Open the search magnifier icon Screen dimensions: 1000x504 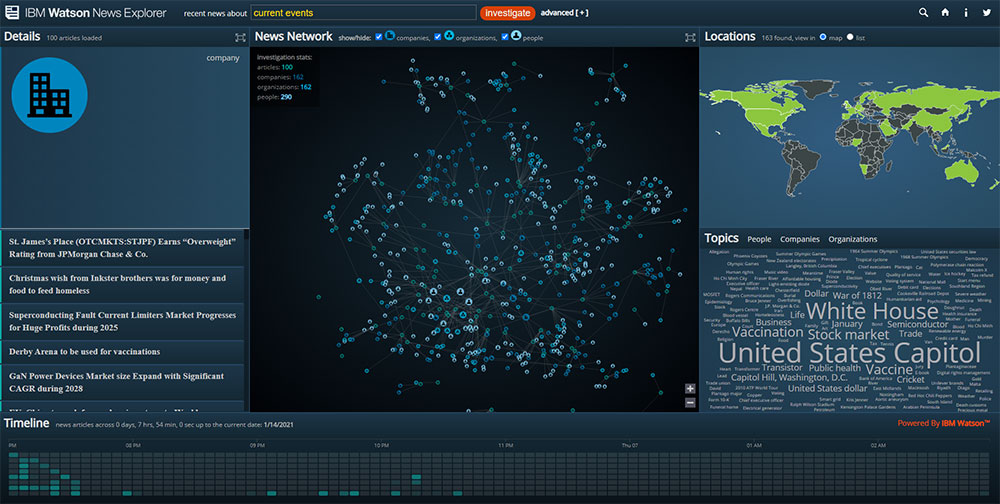click(923, 12)
